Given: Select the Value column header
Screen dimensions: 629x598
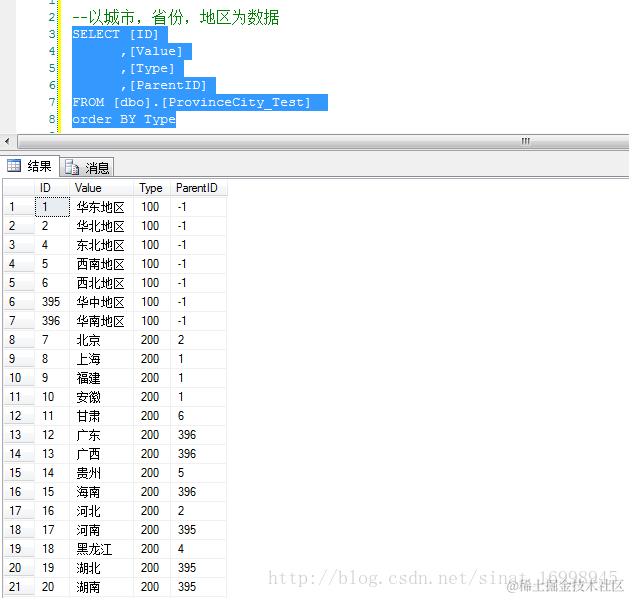Looking at the screenshot, I should (x=101, y=188).
